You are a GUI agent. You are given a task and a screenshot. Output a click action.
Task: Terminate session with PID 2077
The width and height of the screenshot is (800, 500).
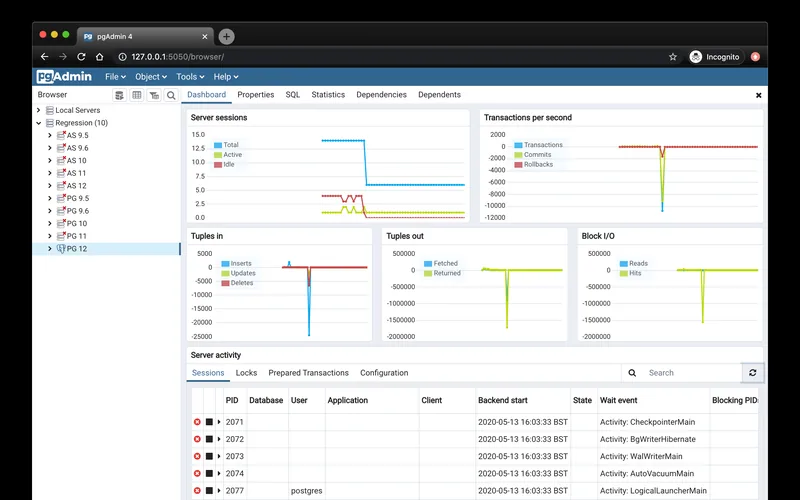click(x=197, y=491)
